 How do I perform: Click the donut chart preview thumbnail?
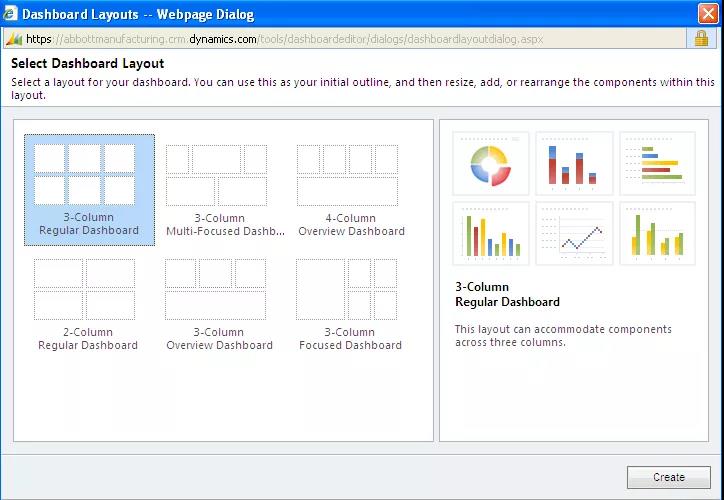coord(490,163)
